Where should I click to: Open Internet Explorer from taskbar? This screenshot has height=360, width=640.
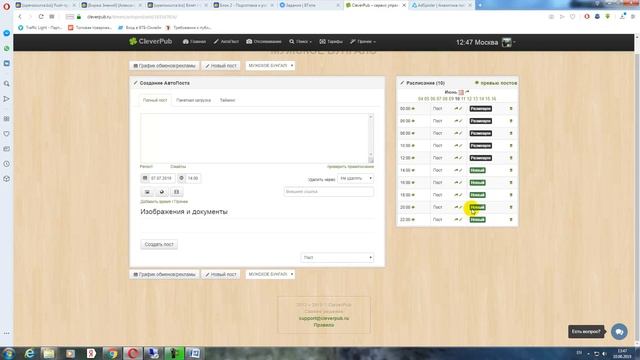point(29,353)
